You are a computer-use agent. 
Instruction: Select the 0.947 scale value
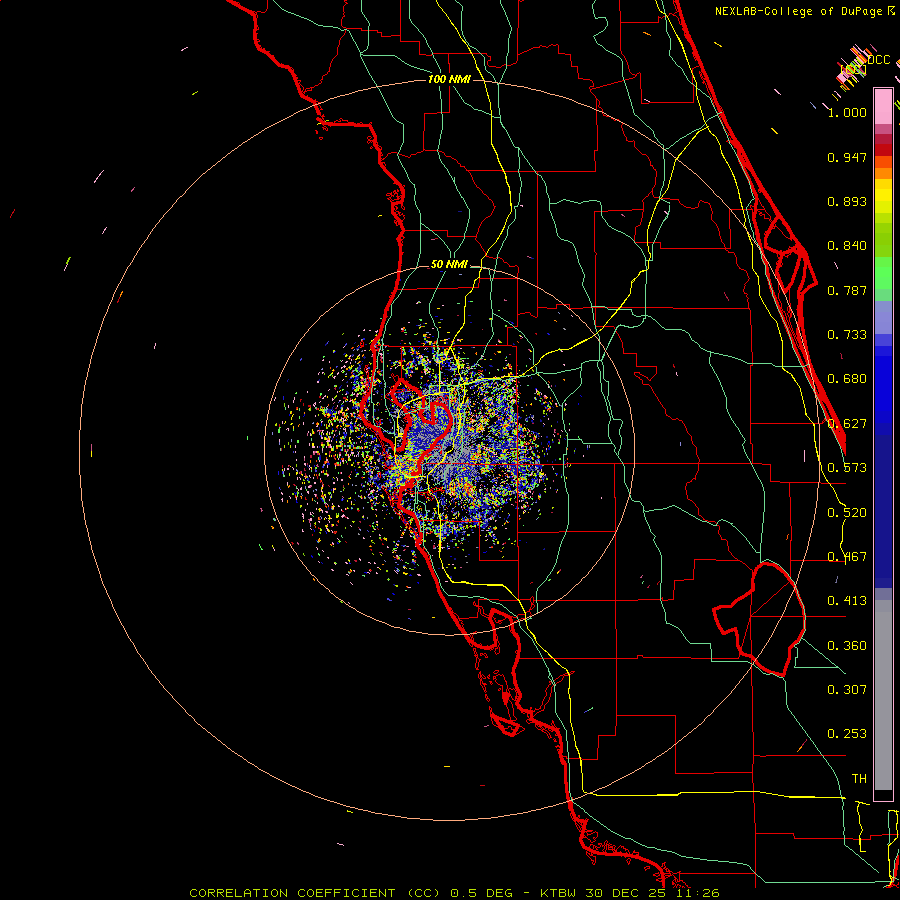[847, 157]
